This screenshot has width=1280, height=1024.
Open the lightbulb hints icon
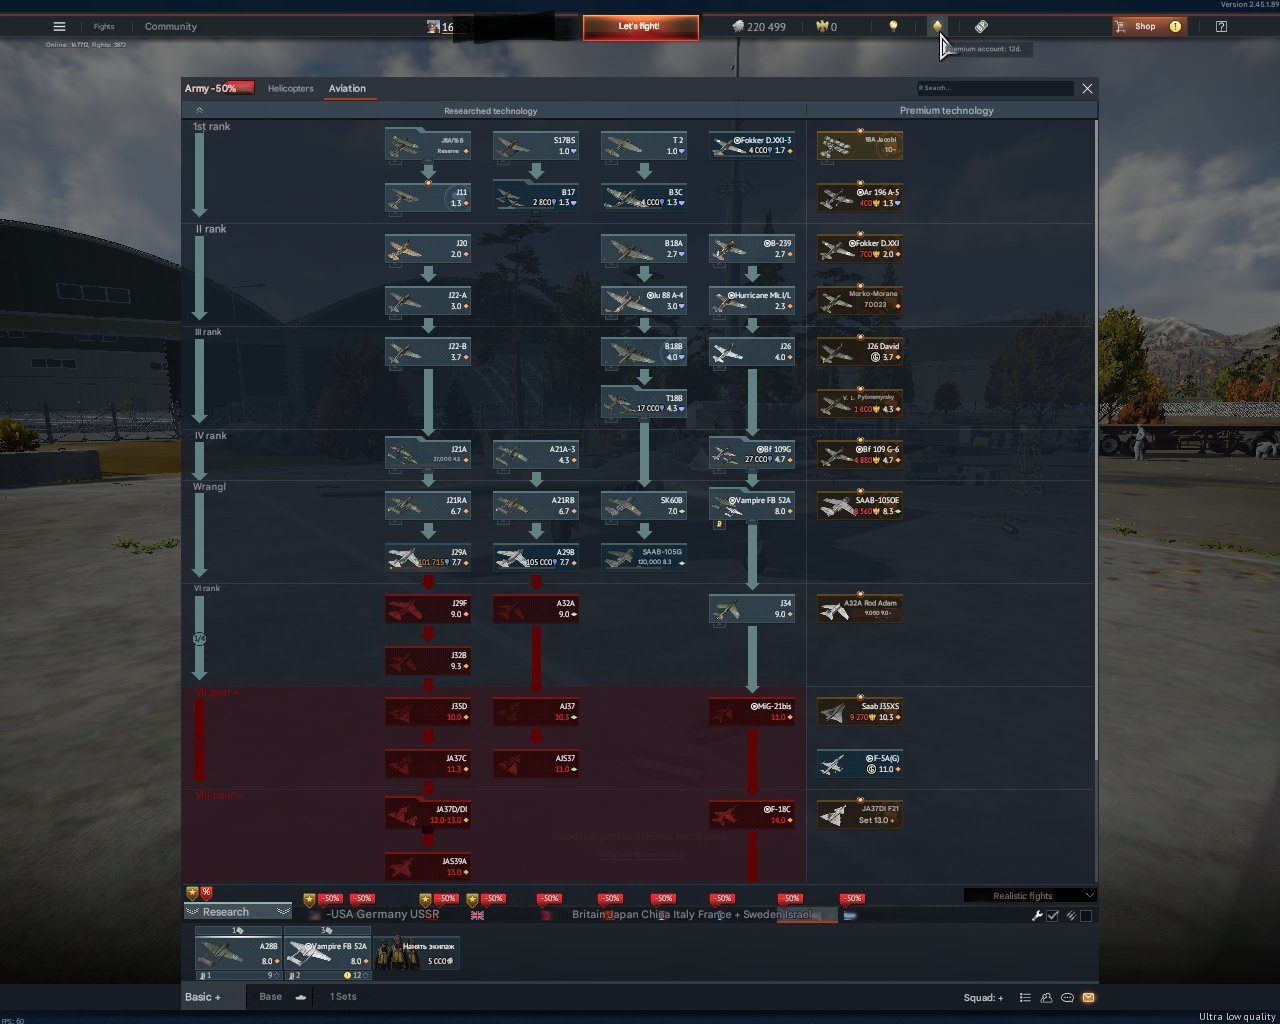point(893,27)
